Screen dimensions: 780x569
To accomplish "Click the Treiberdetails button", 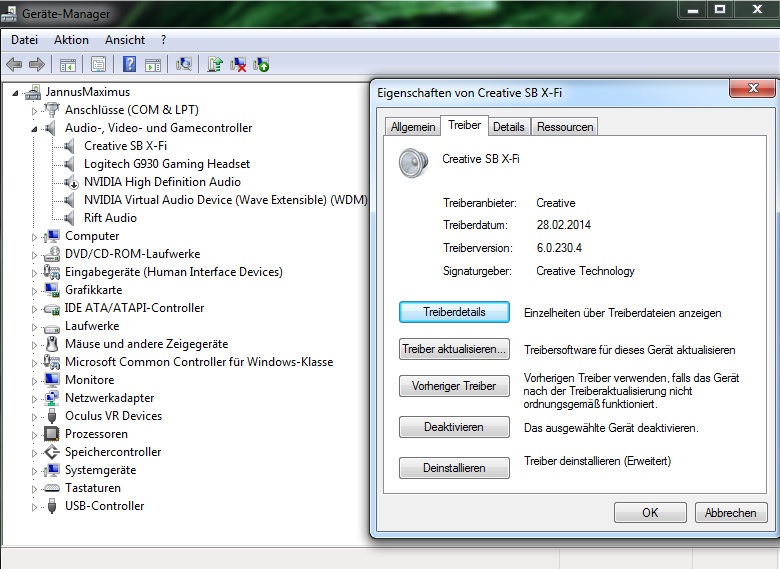I will point(454,312).
